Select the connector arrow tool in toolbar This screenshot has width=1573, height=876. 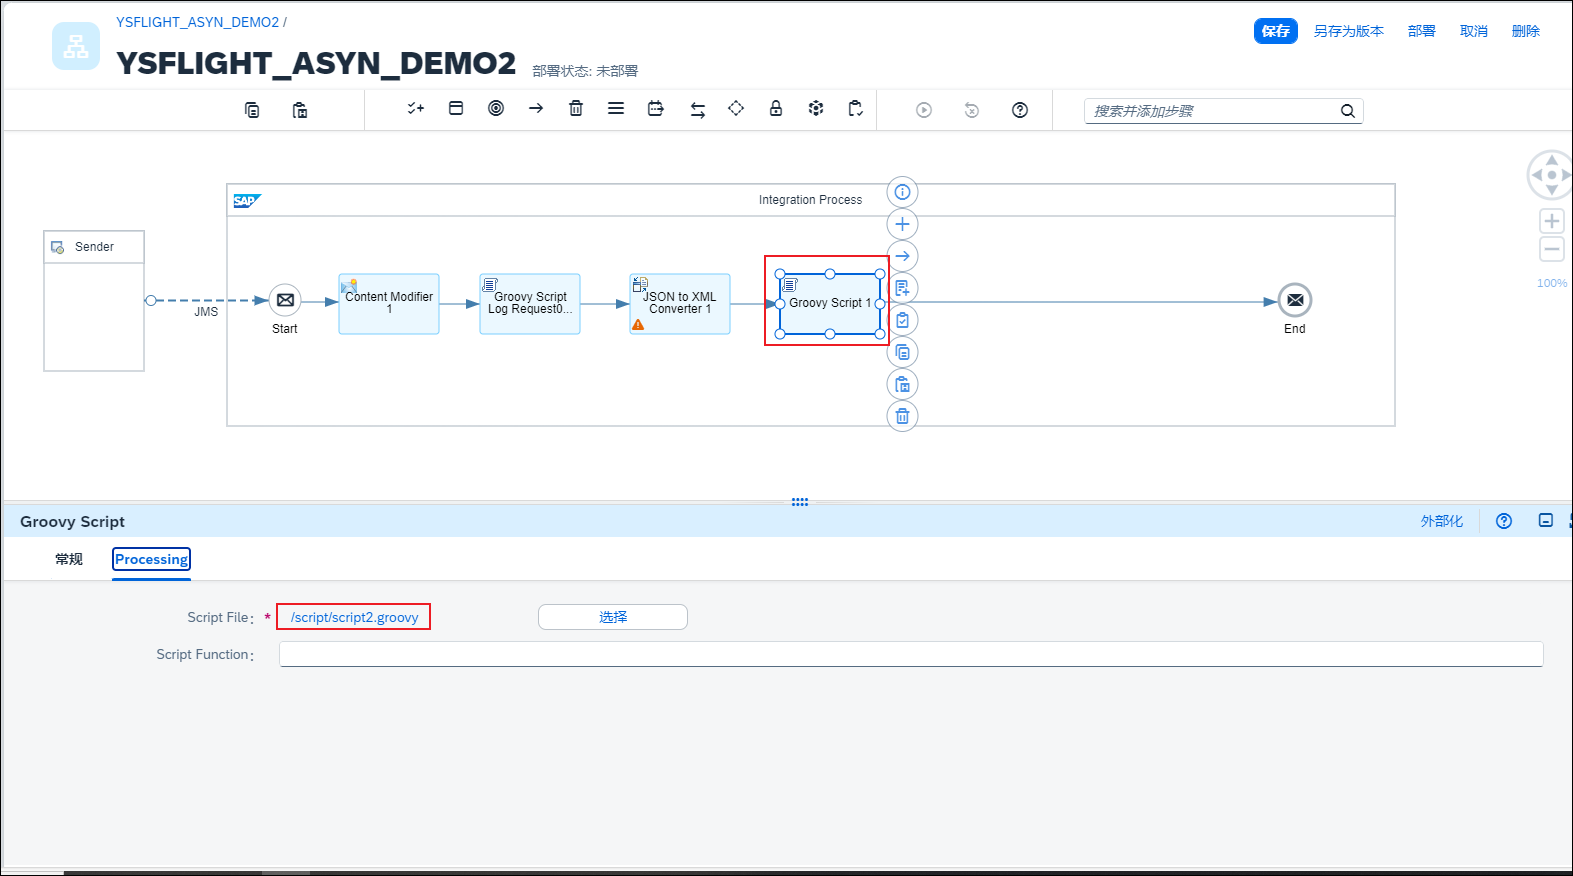tap(536, 109)
